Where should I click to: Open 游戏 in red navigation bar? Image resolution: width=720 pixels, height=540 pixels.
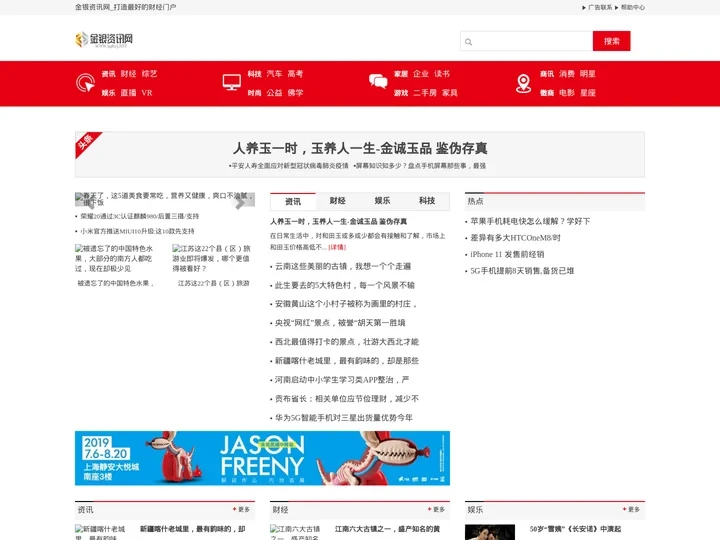(x=401, y=93)
